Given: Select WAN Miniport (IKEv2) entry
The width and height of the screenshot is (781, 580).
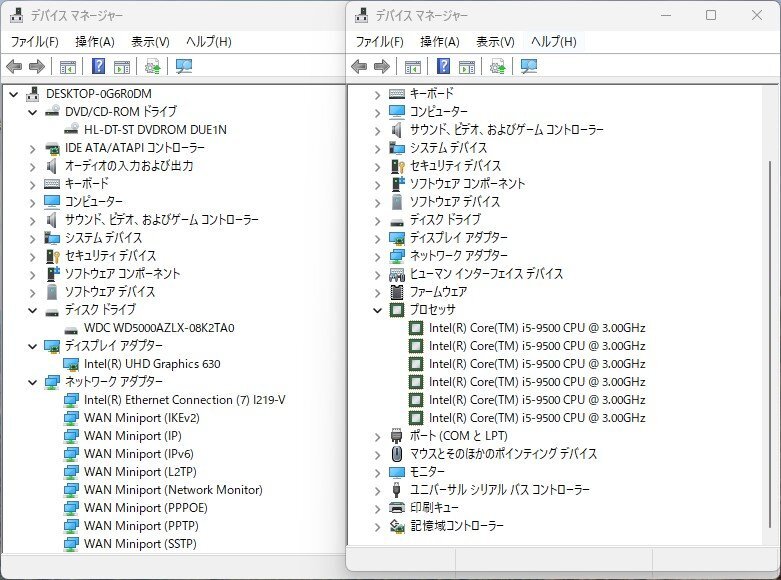Looking at the screenshot, I should coord(141,418).
